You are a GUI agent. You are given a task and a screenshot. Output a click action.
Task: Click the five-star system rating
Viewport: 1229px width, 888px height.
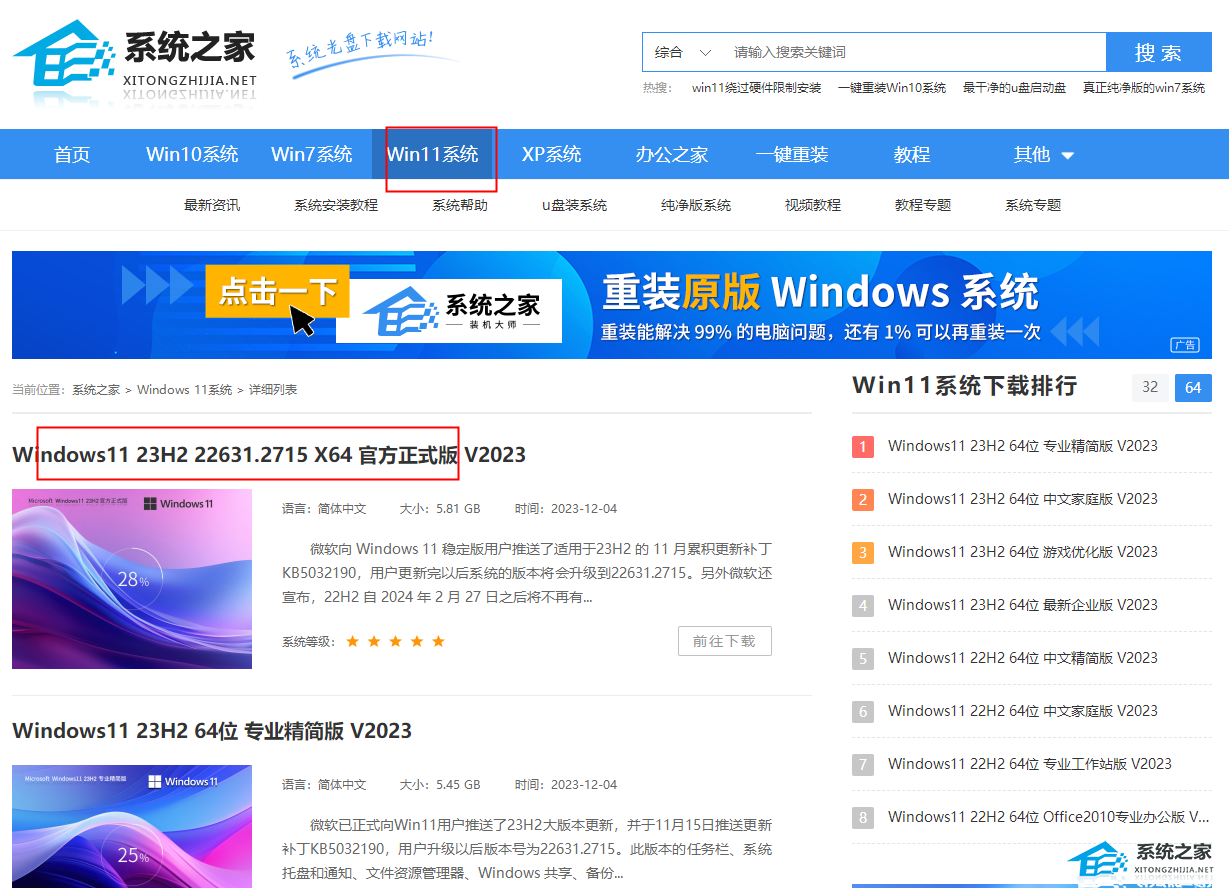point(395,641)
